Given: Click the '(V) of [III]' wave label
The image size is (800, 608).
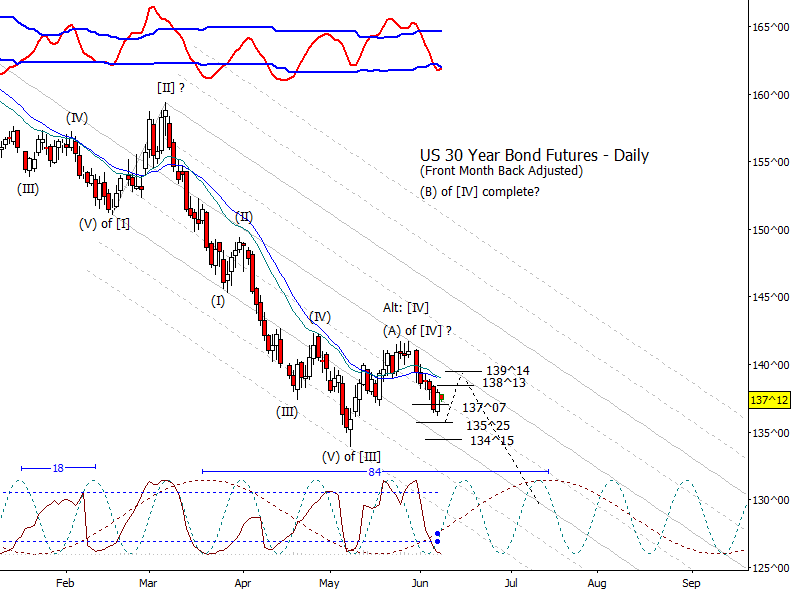Looking at the screenshot, I should 351,457.
